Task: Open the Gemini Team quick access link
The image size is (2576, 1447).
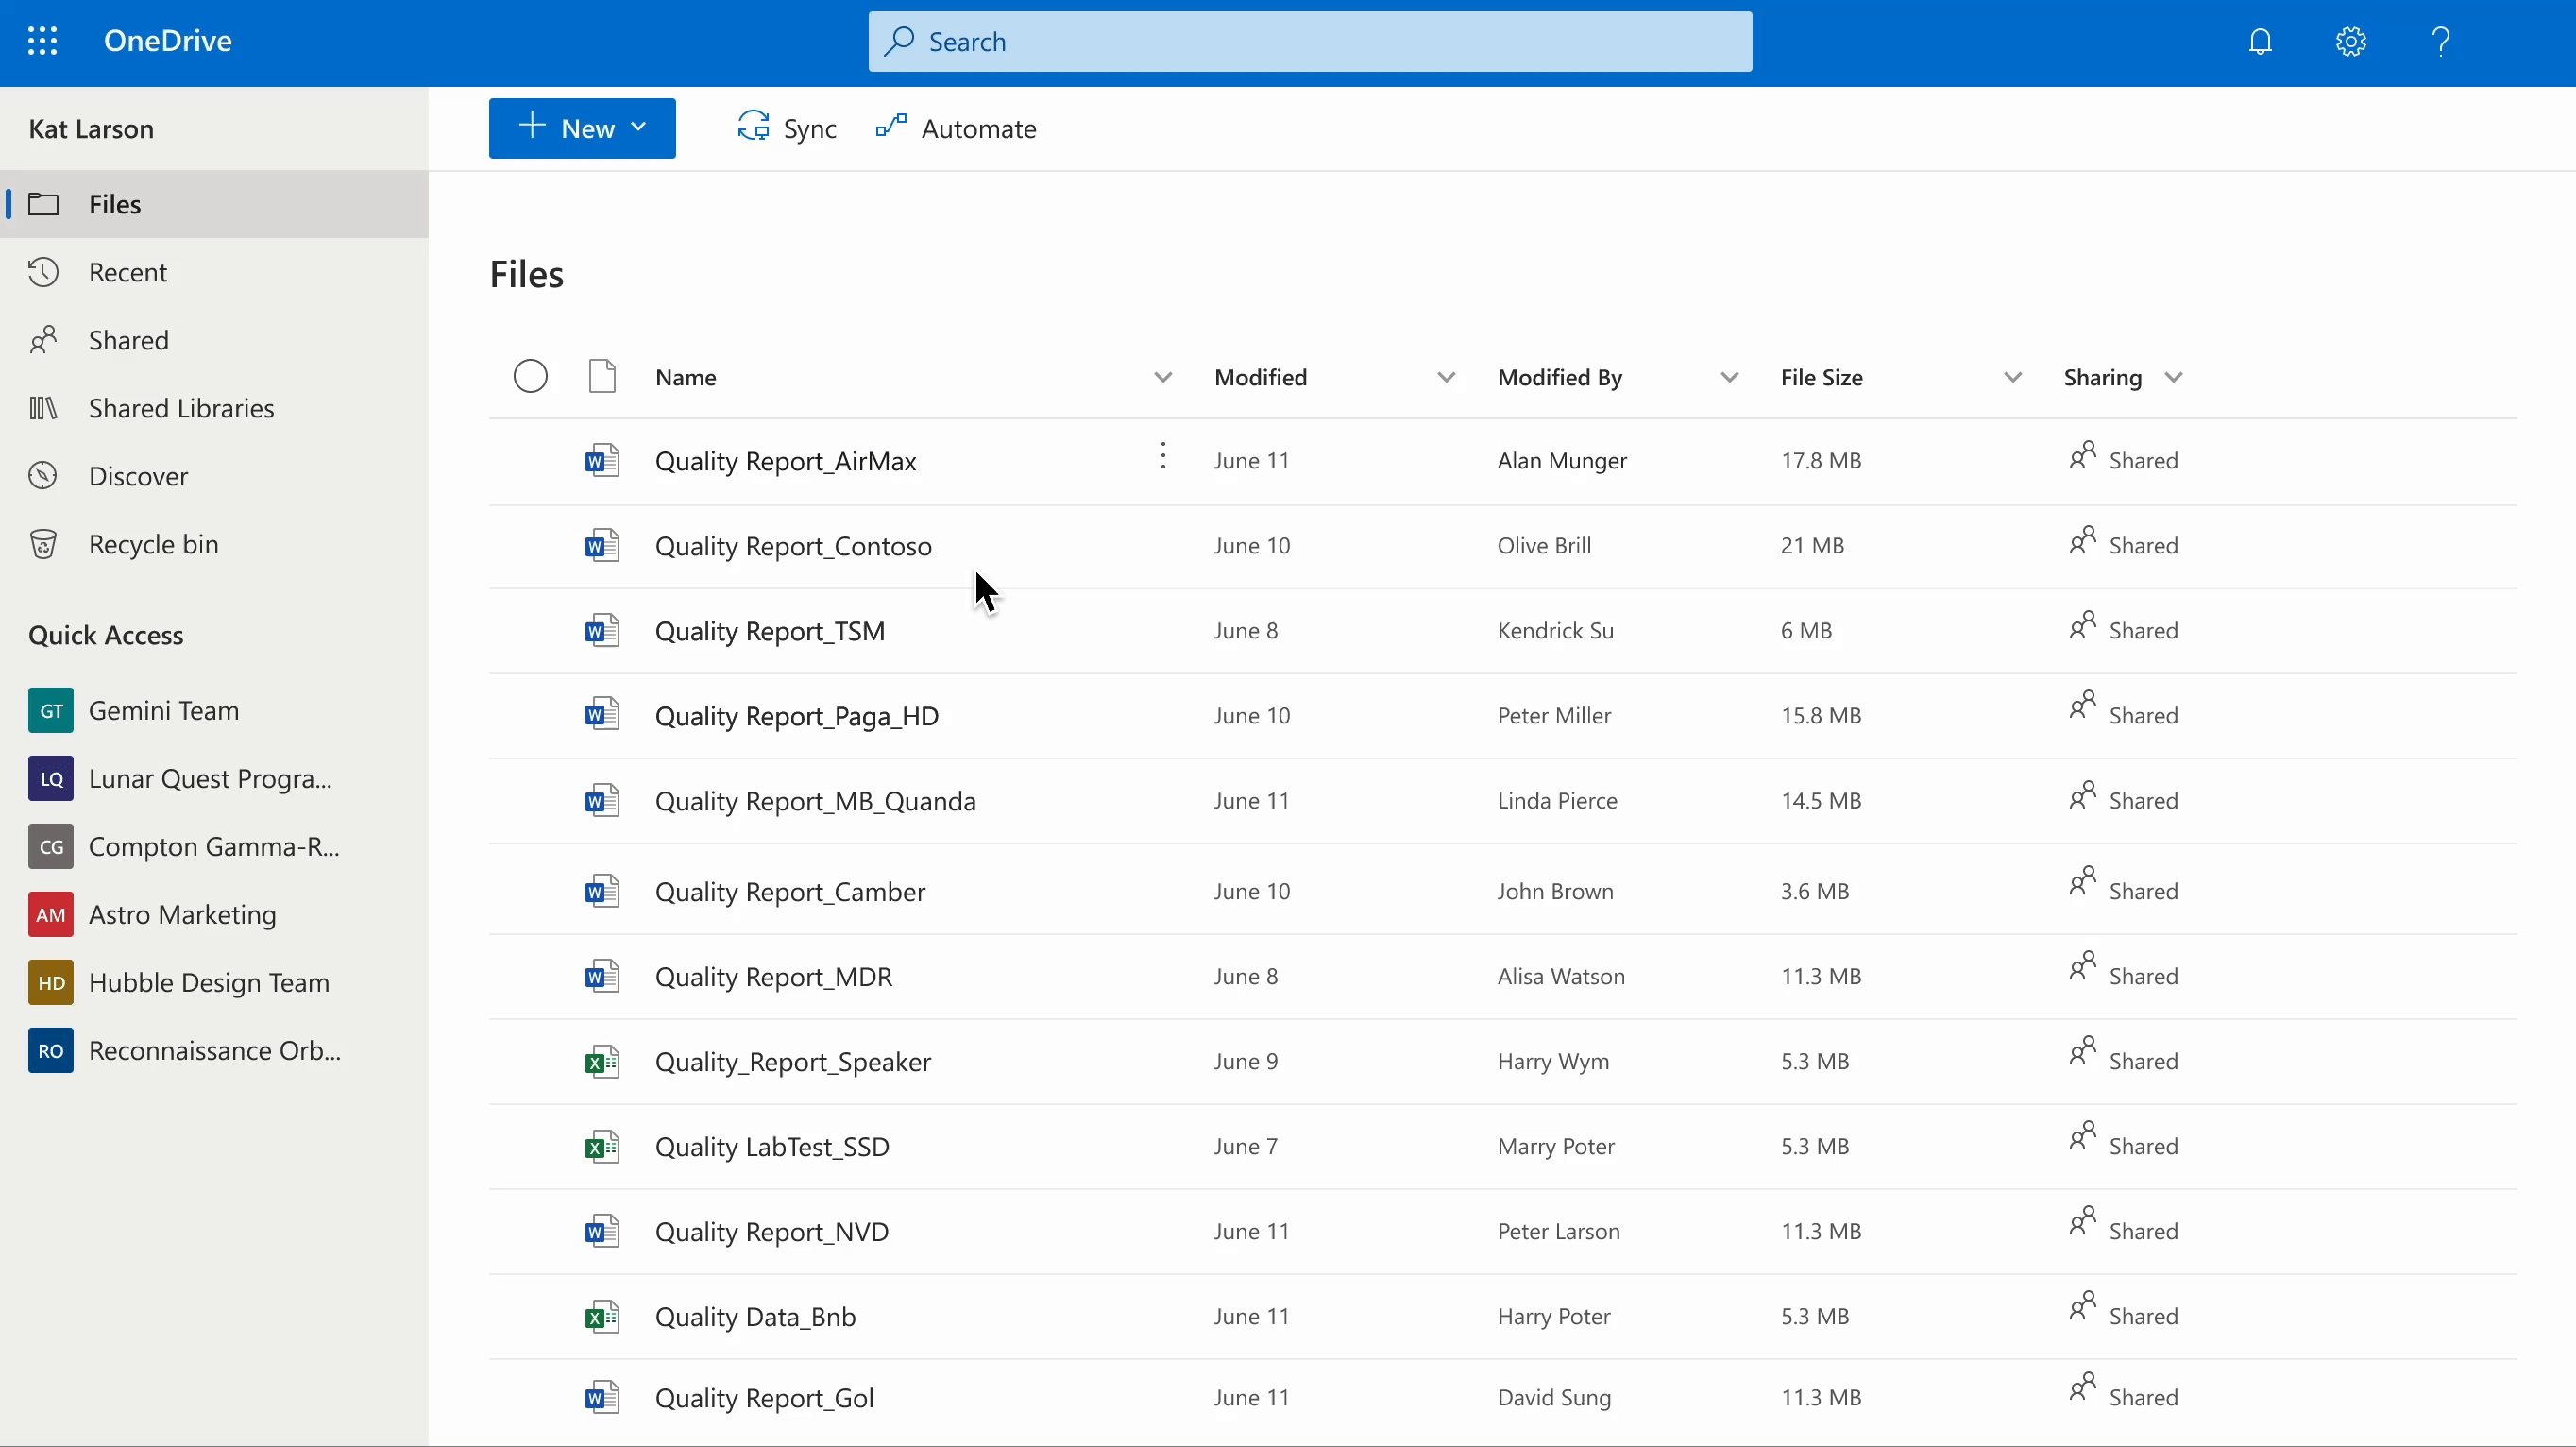Action: pos(163,710)
